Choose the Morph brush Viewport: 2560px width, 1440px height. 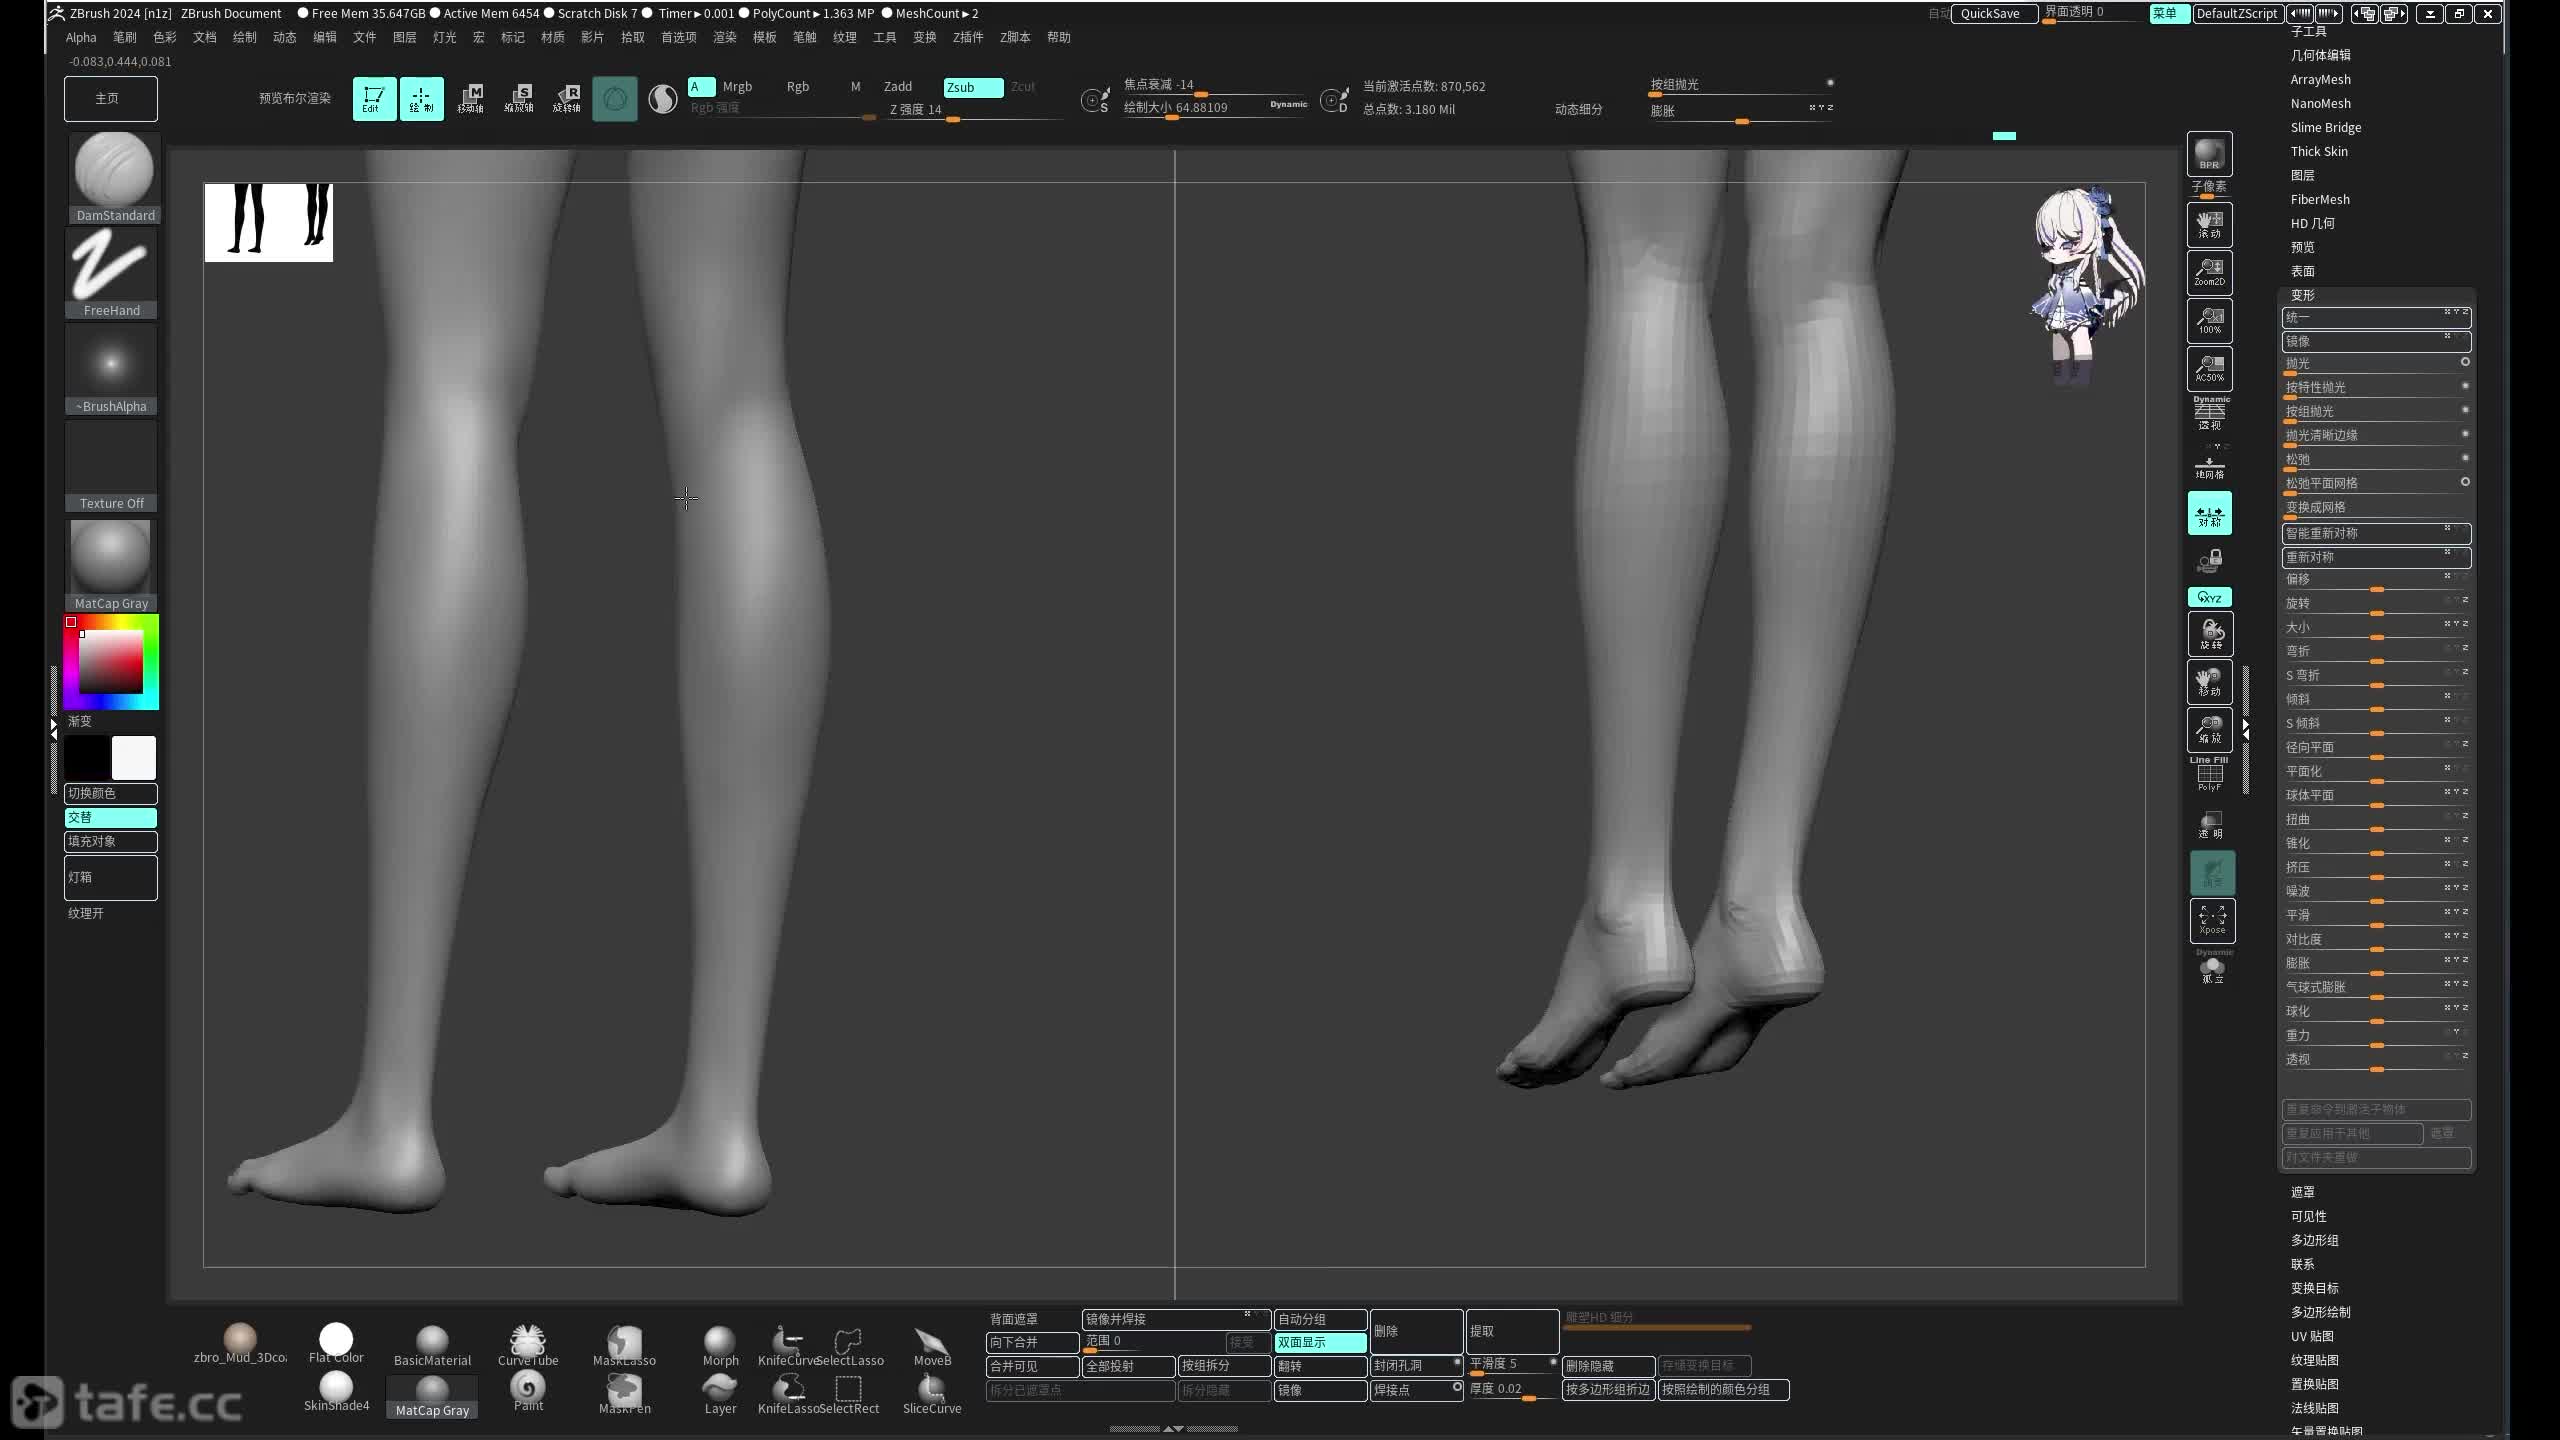720,1346
